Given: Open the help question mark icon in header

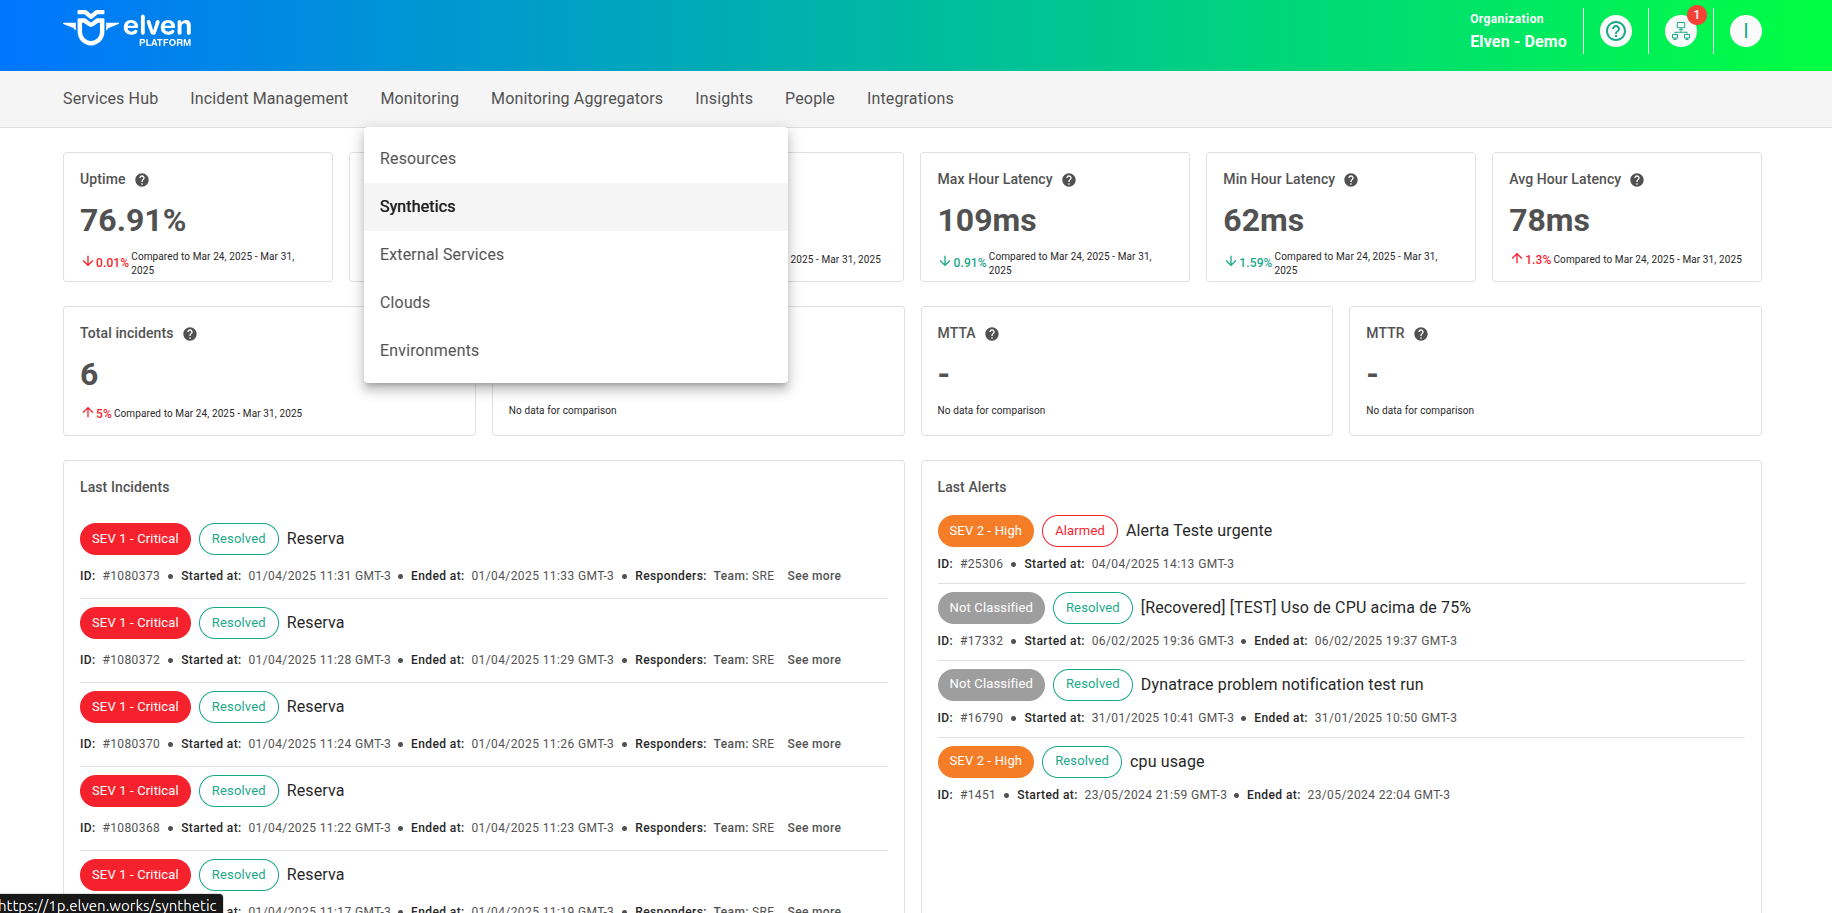Looking at the screenshot, I should coord(1615,31).
